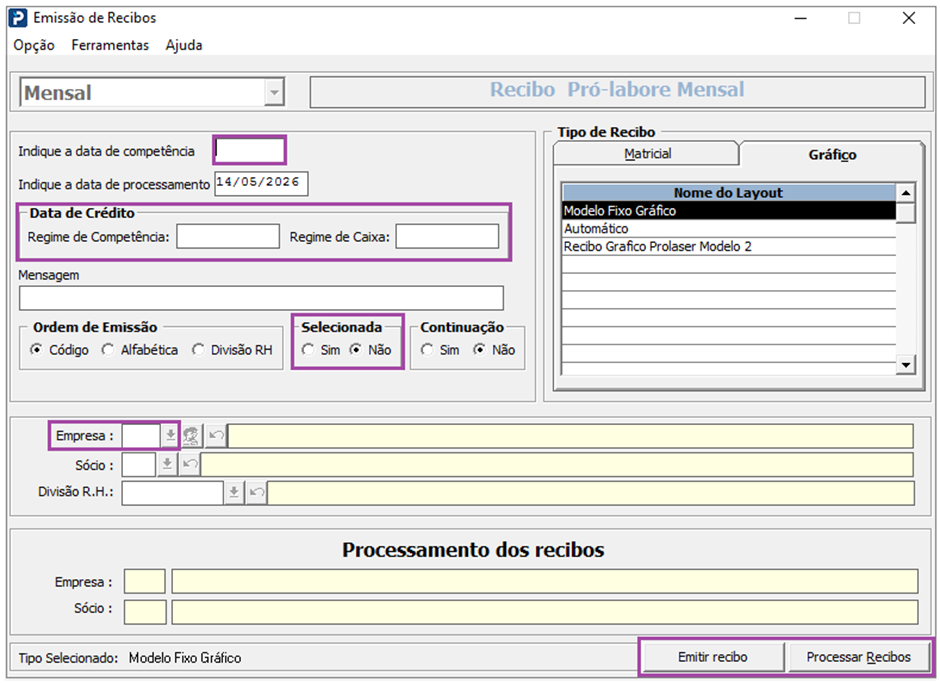This screenshot has width=940, height=683.
Task: Click the Empresa undo arrow icon
Action: (216, 436)
